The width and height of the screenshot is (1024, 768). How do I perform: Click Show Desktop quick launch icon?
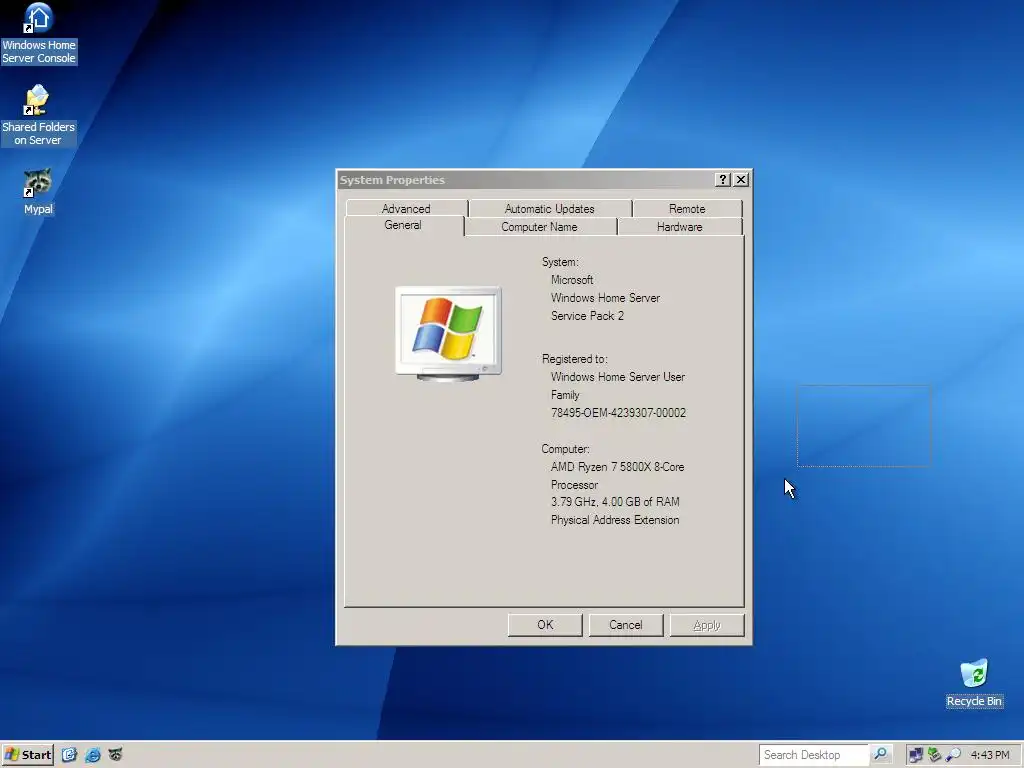[x=69, y=755]
